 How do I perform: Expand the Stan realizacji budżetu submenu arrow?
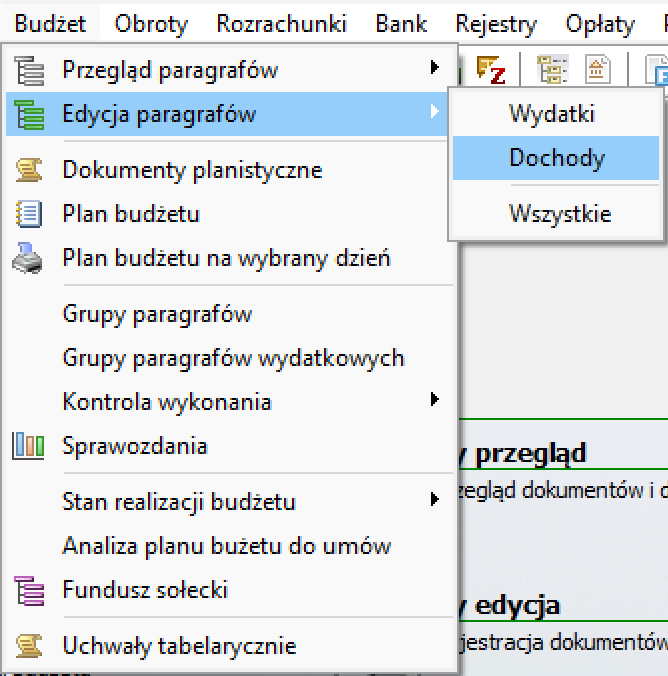click(435, 499)
